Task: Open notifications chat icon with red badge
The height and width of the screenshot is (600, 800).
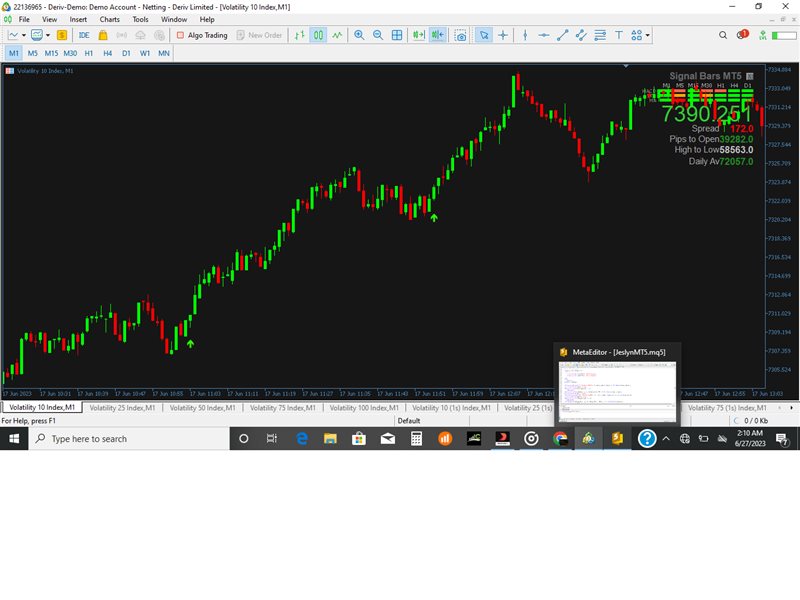Action: pos(742,35)
